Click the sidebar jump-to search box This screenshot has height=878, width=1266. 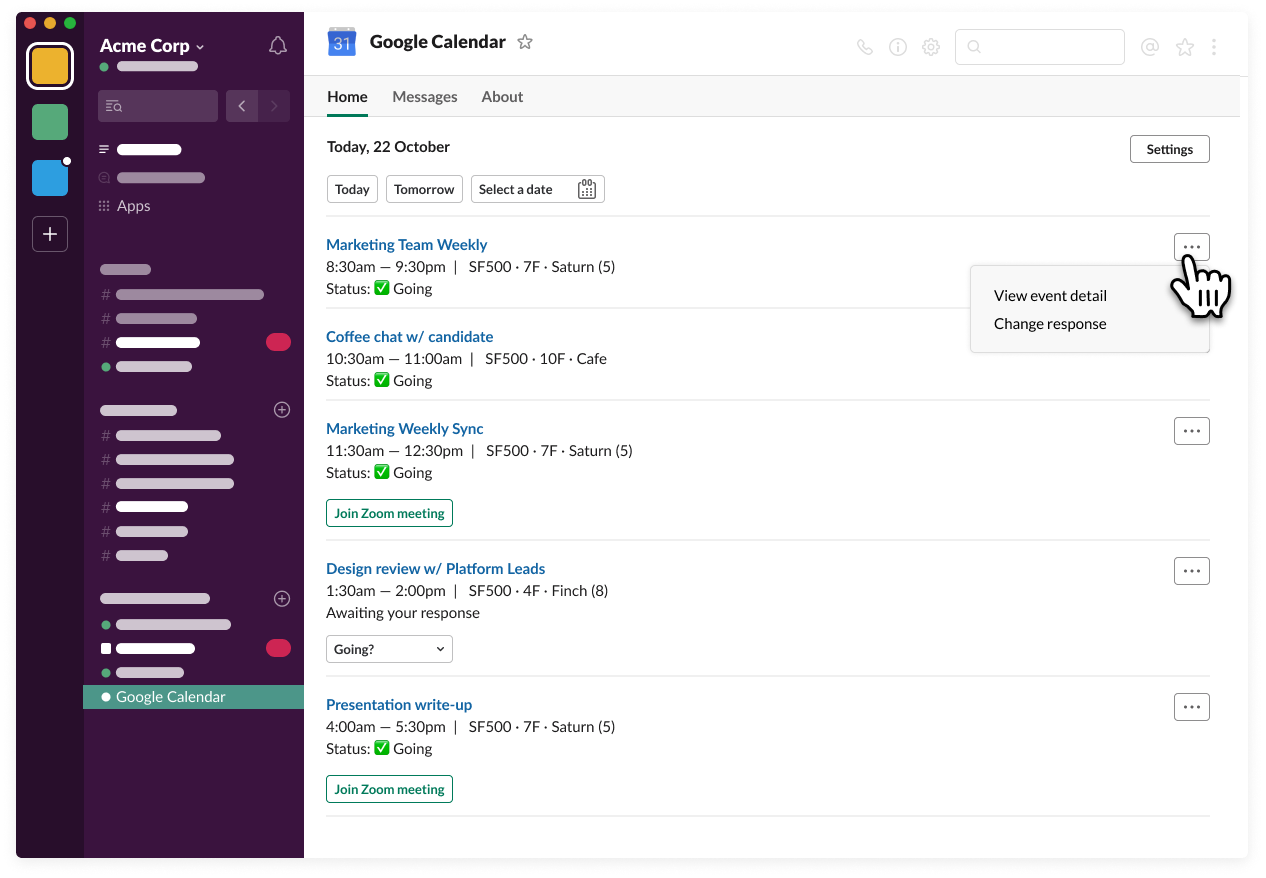158,106
